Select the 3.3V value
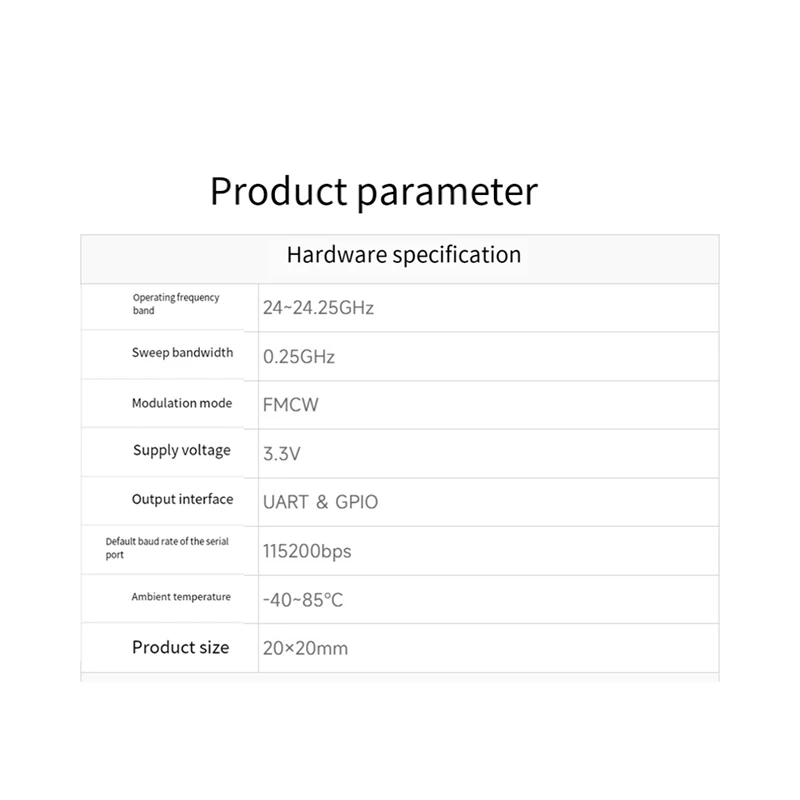Viewport: 800px width, 800px height. 282,454
